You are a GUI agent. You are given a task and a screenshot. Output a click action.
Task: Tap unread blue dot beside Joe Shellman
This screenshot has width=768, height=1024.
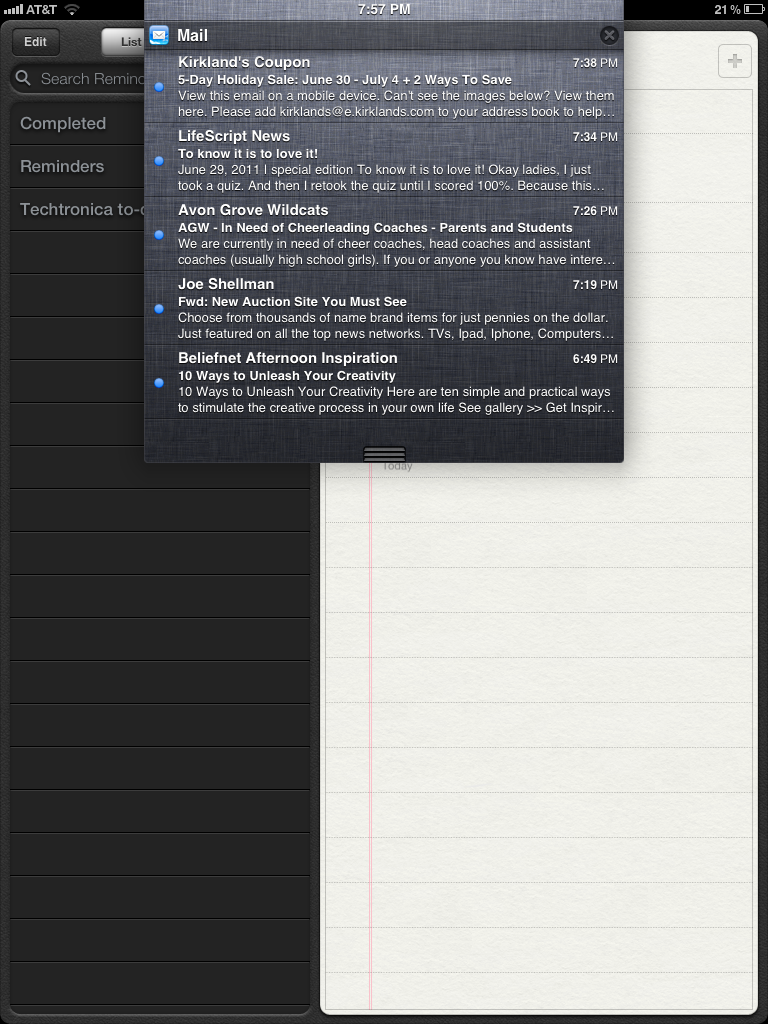[159, 309]
